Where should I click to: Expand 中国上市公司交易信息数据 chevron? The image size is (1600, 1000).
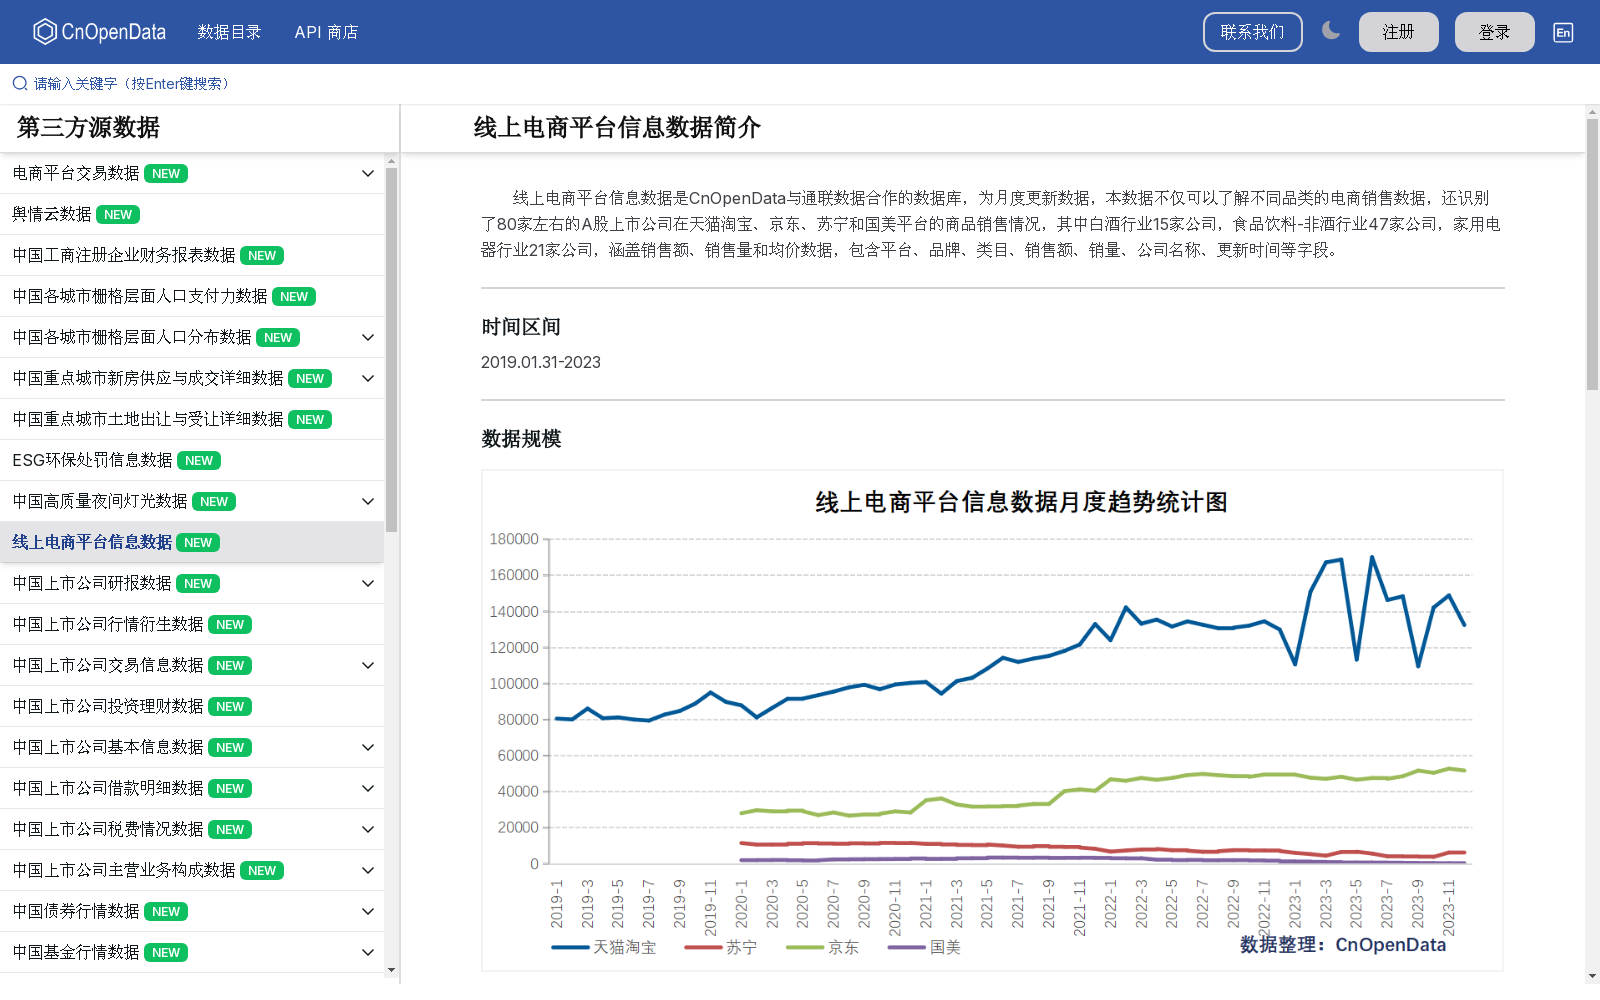click(x=368, y=665)
